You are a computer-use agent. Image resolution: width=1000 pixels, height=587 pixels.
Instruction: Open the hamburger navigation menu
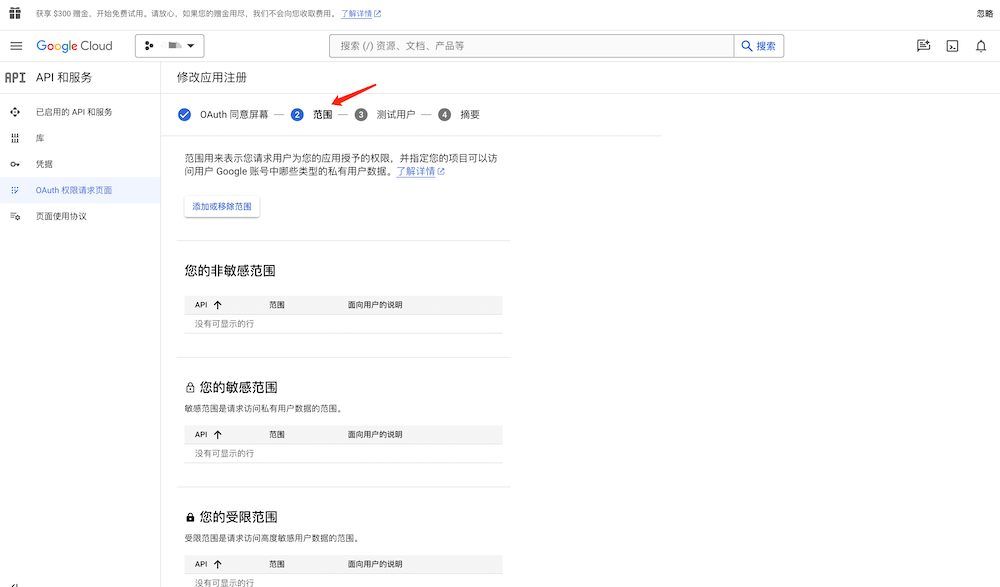tap(16, 46)
